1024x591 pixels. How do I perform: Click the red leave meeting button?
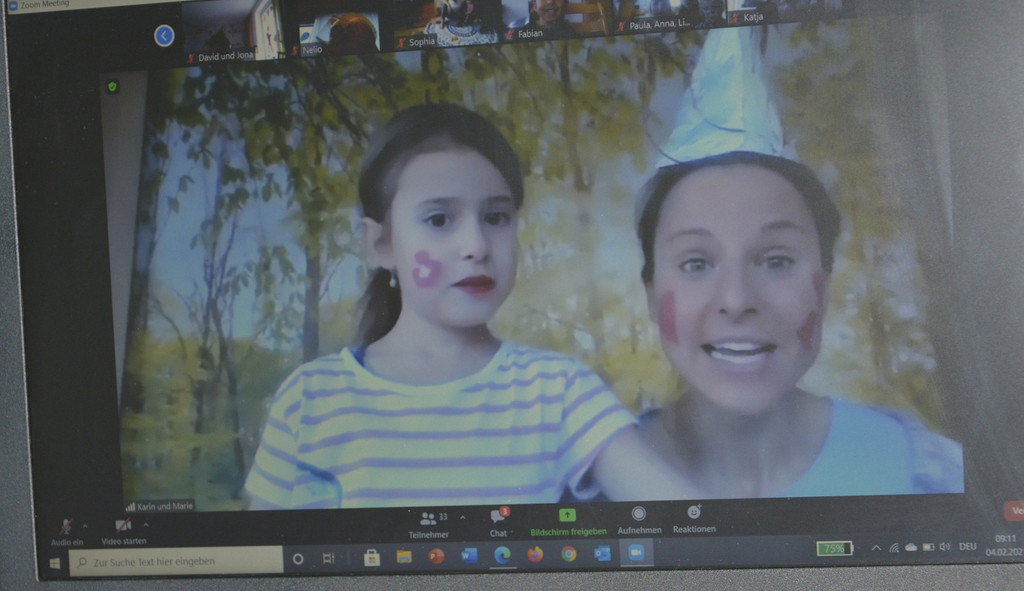click(x=1014, y=510)
